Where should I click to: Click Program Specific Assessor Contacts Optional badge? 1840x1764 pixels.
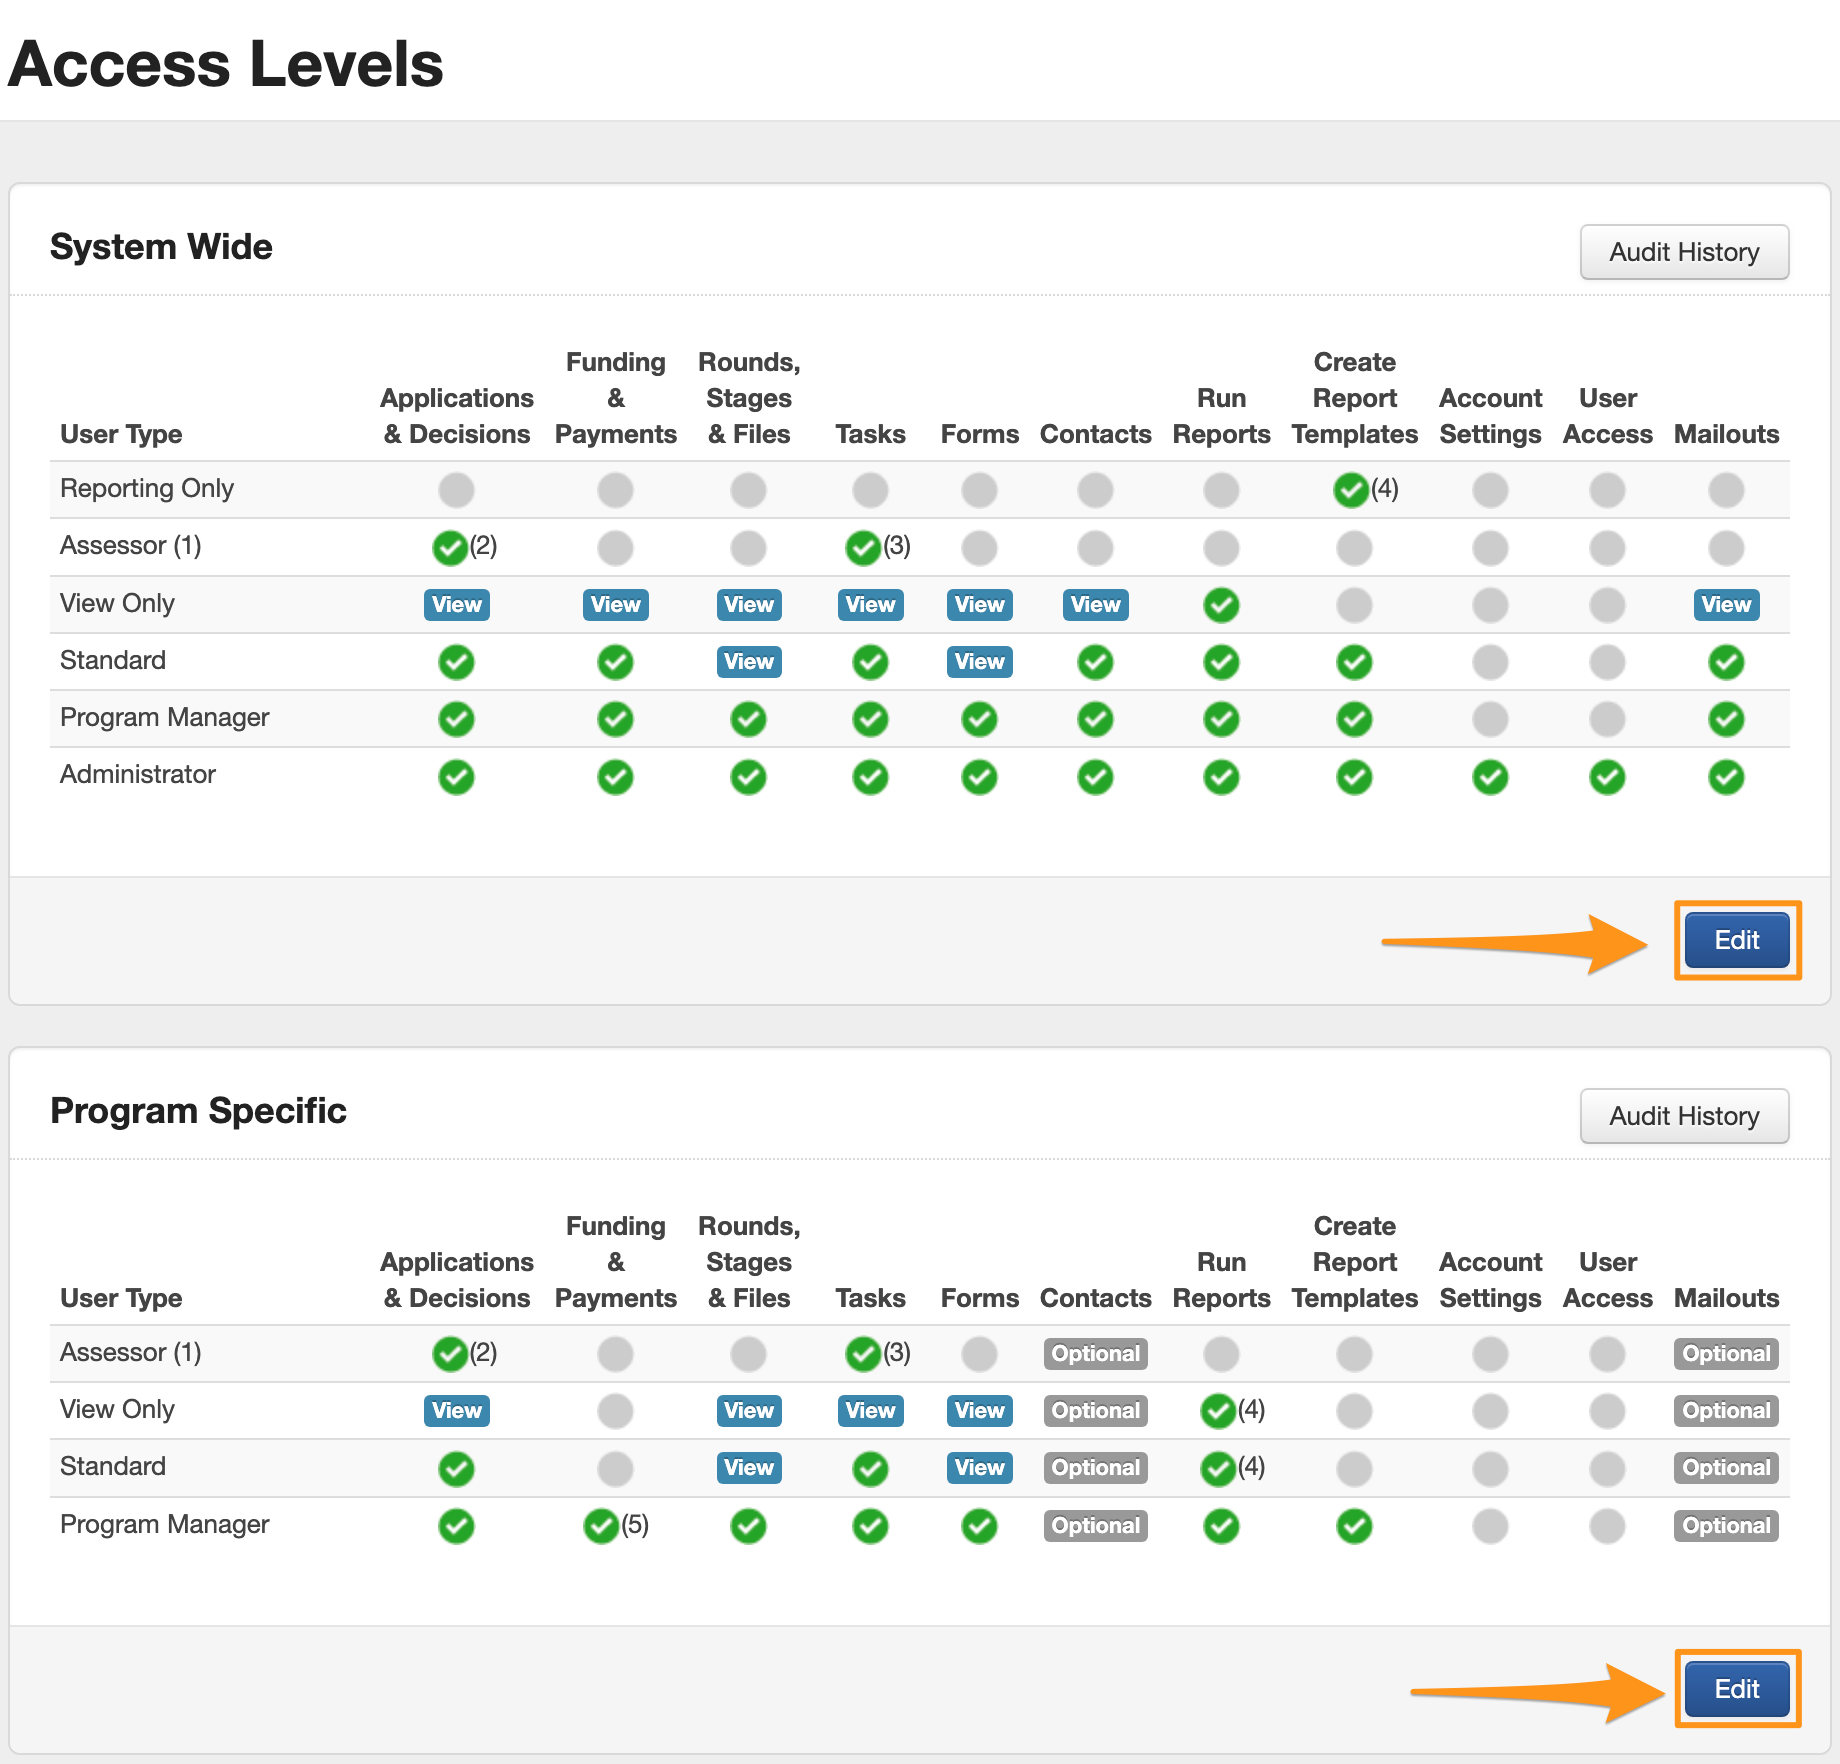click(x=1095, y=1354)
